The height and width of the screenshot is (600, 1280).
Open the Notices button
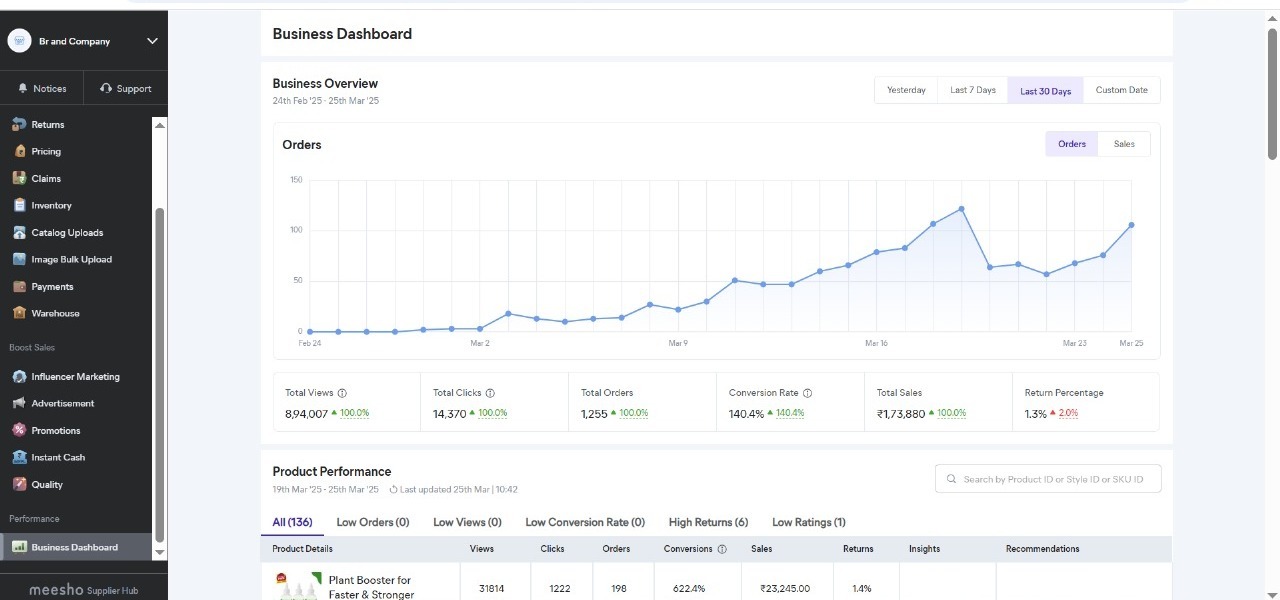(x=42, y=88)
